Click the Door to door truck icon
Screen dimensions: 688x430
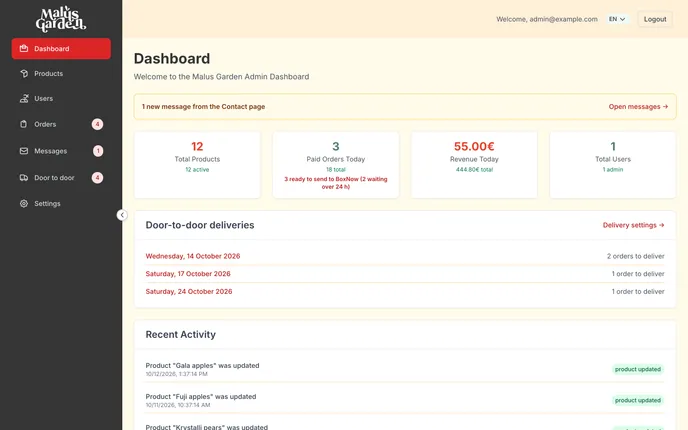tap(24, 178)
